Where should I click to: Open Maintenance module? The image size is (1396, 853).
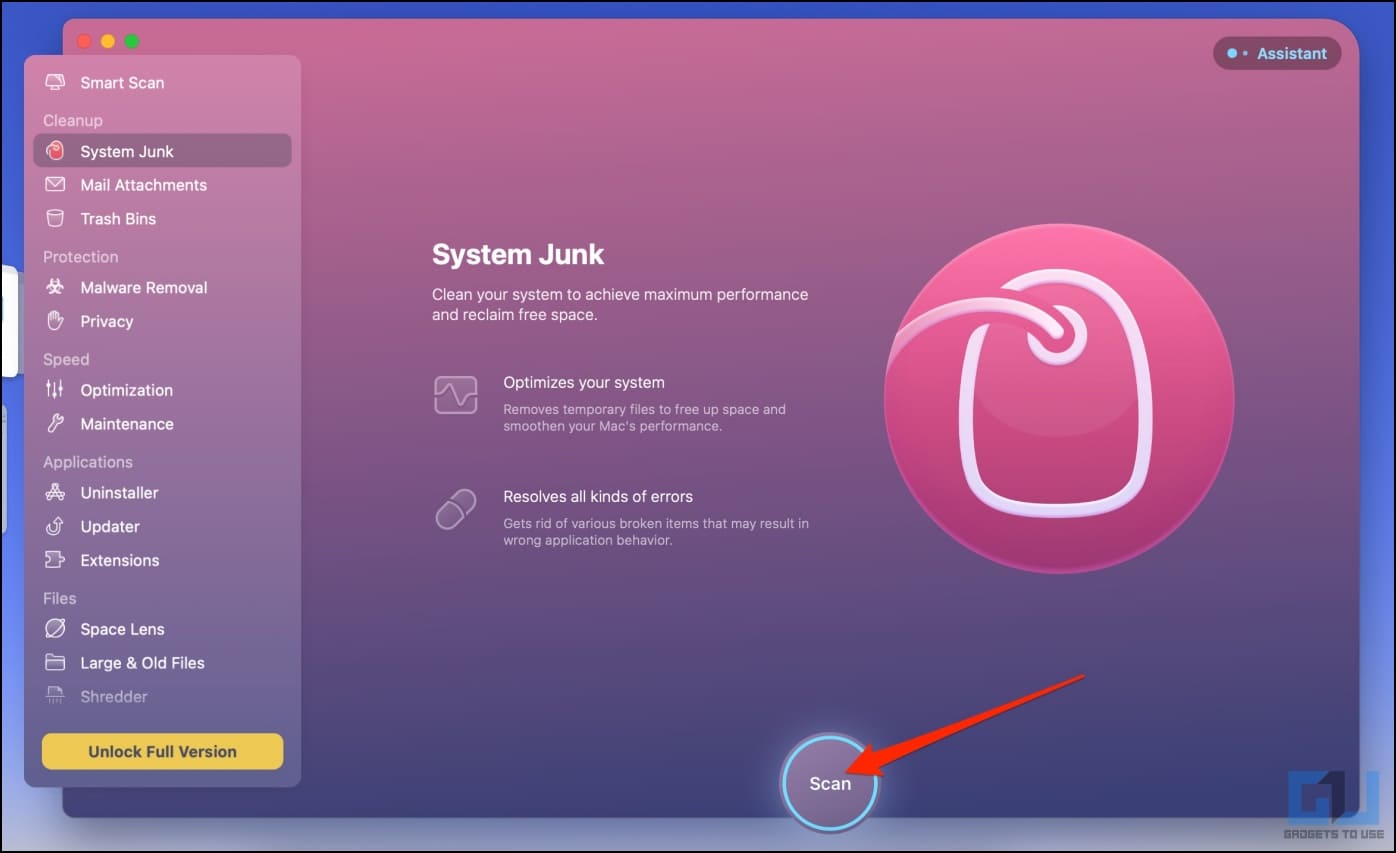[x=127, y=424]
